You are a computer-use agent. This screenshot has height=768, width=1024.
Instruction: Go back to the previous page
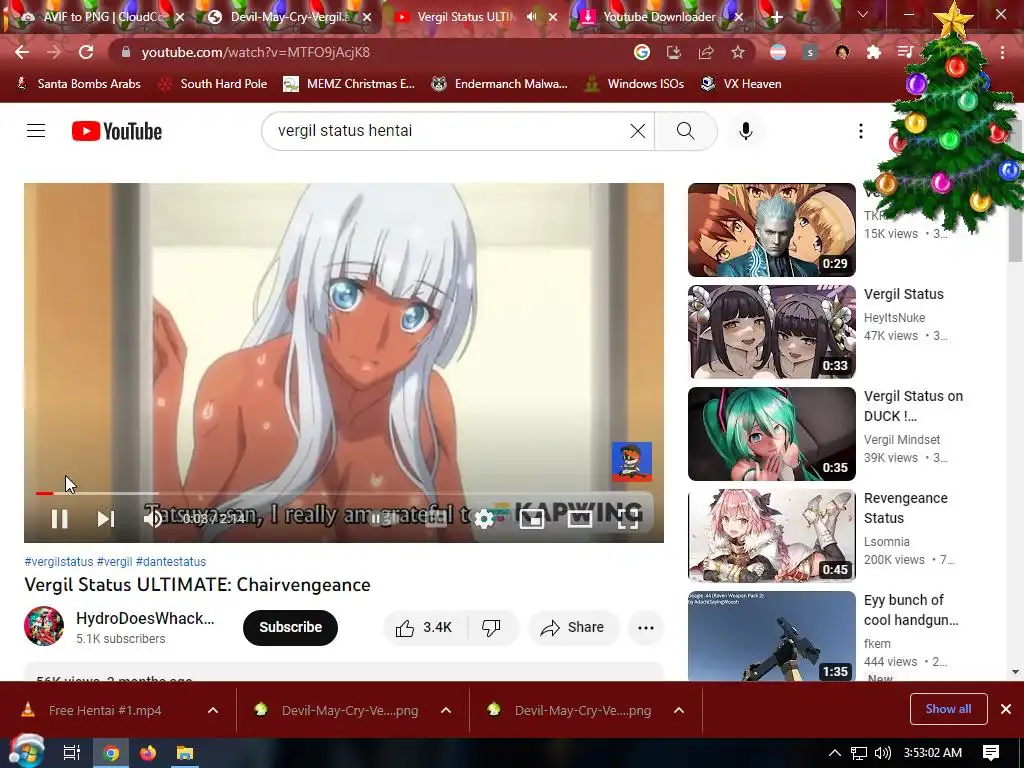(x=22, y=52)
